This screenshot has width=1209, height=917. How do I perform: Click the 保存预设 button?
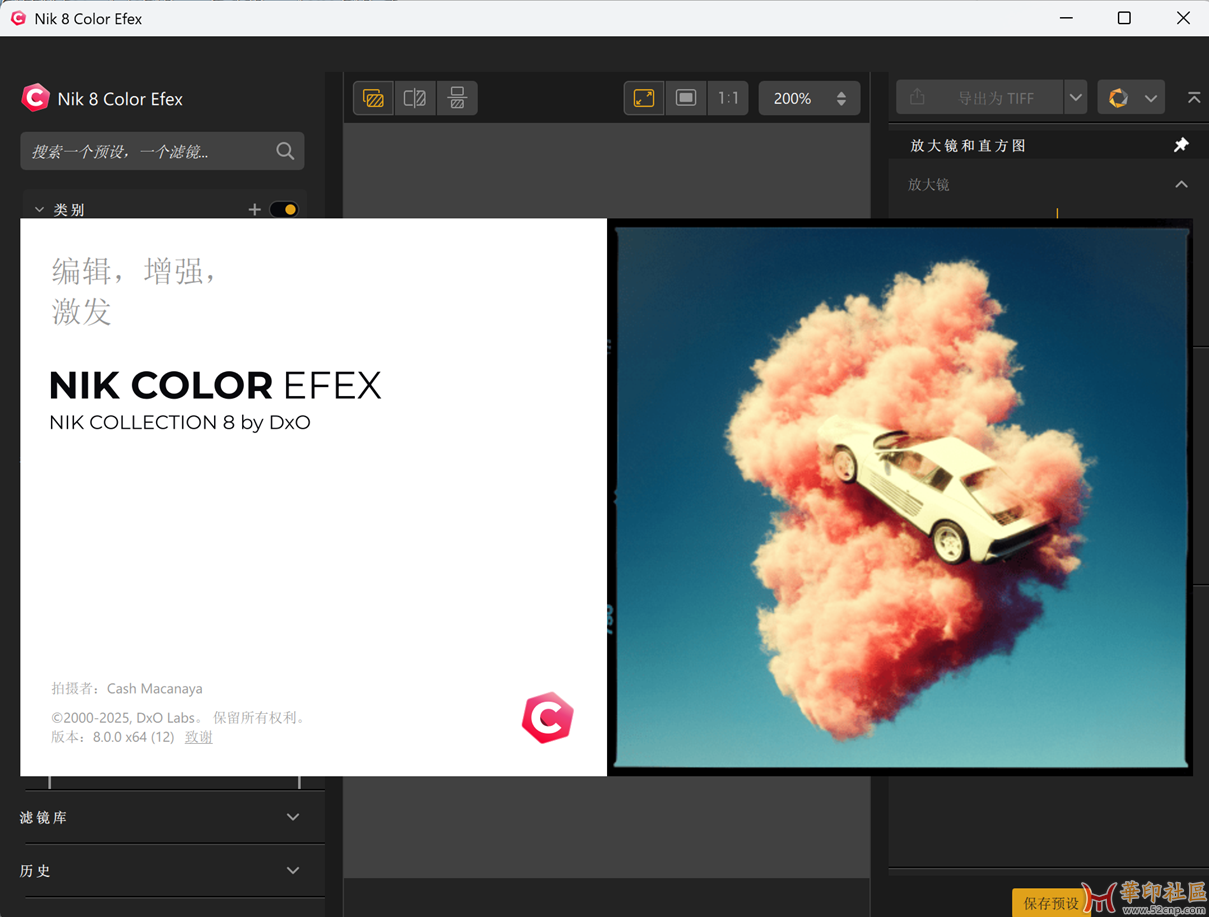[1050, 903]
